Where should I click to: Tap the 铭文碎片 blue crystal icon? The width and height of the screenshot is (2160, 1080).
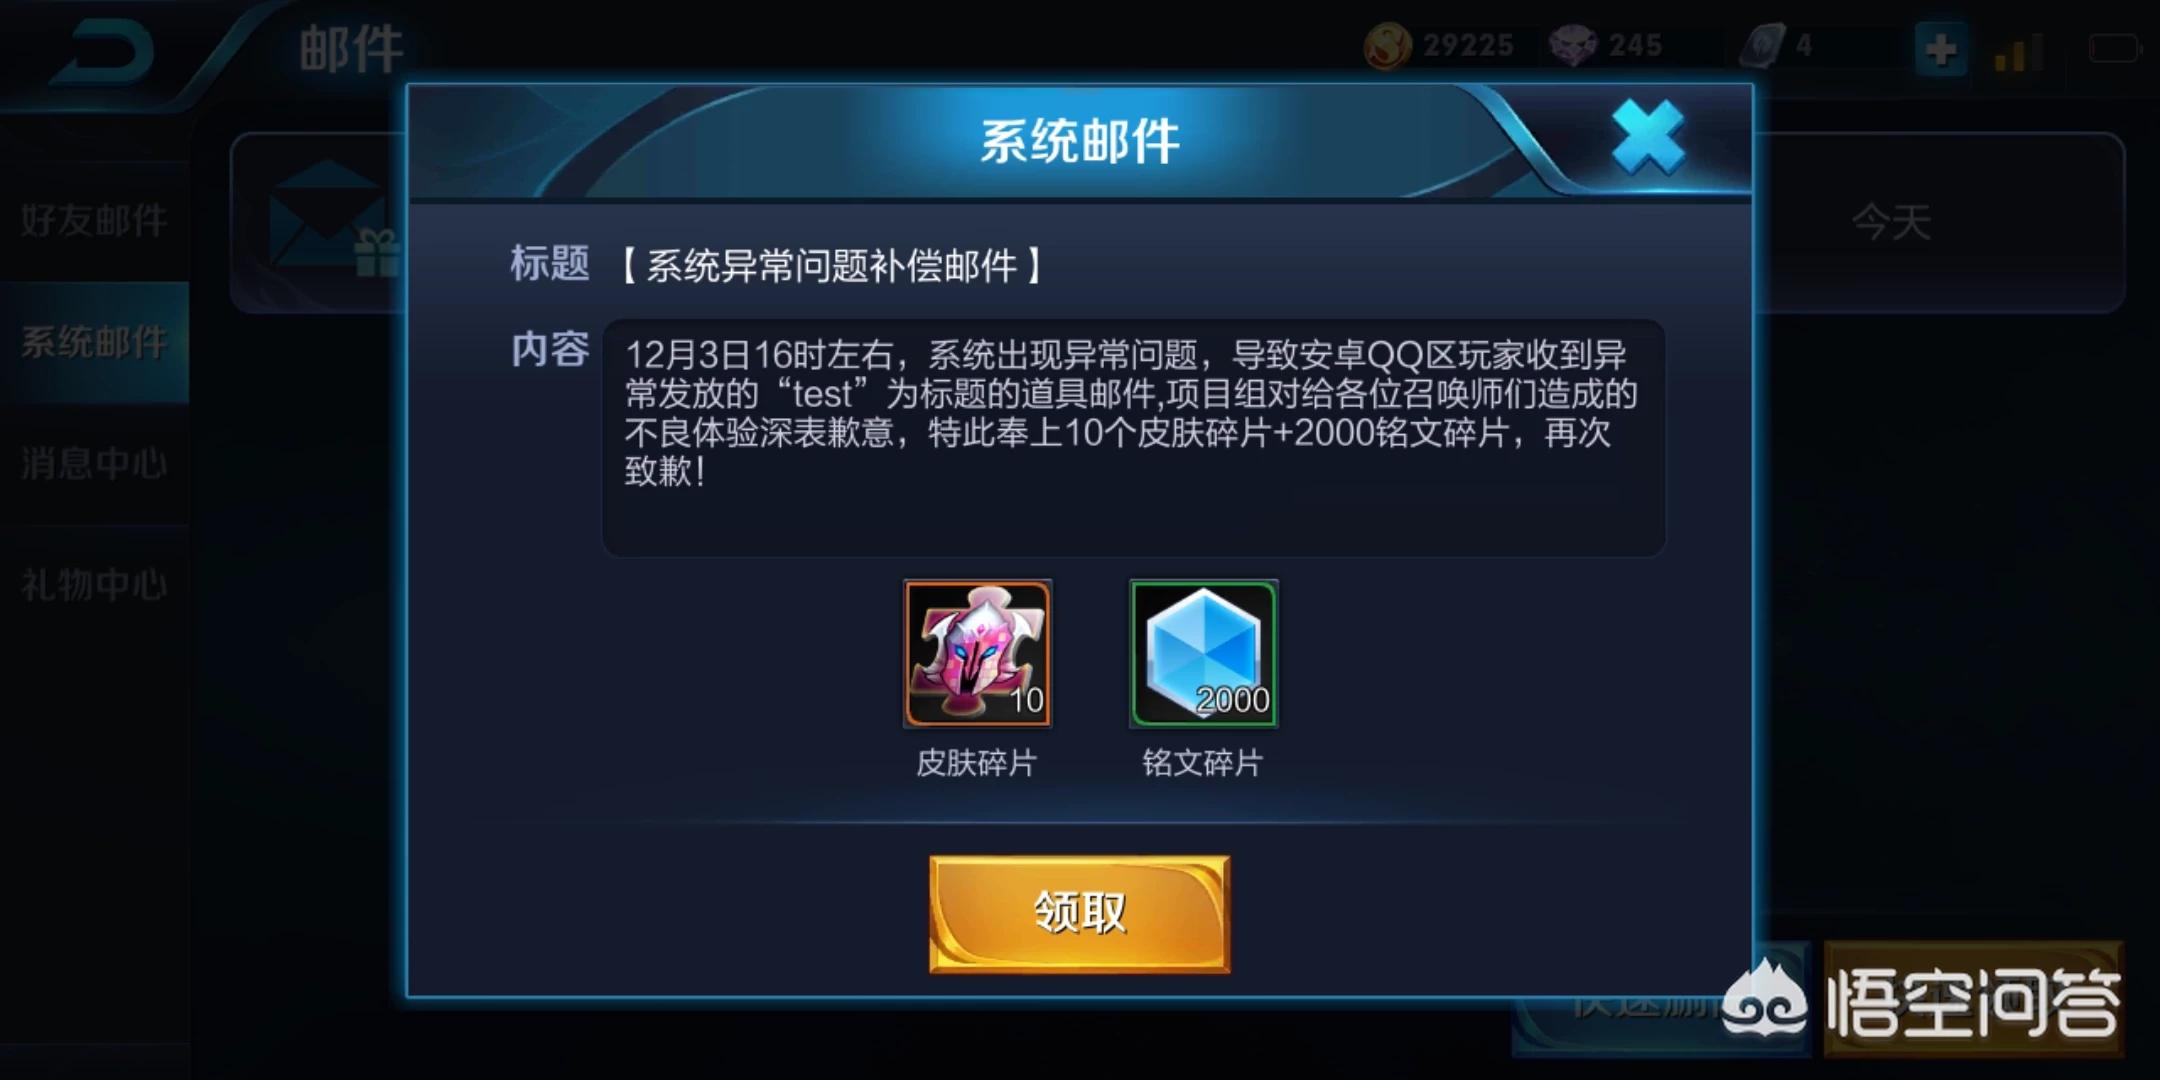pos(1203,654)
